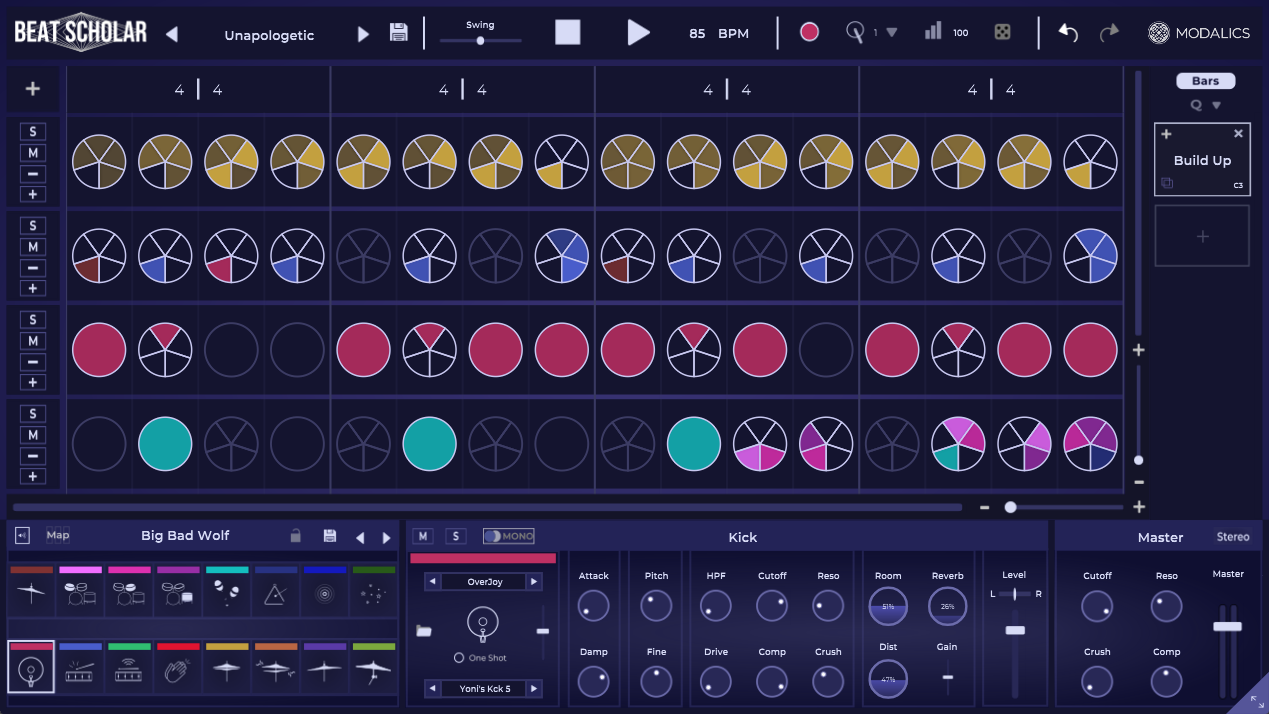Click the Kick Level fader

[1015, 630]
